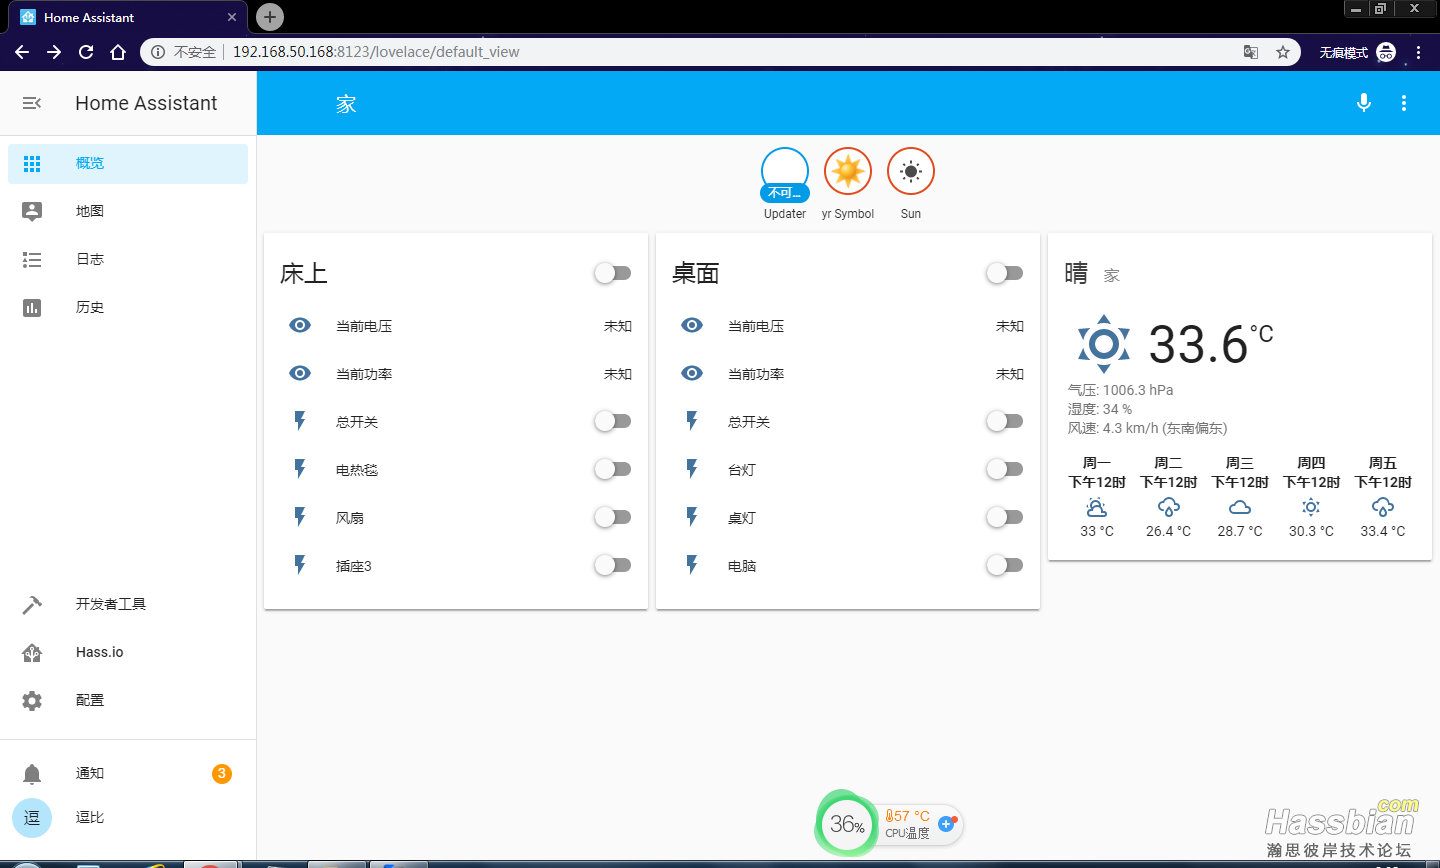Toggle the 台灯 lamp switch

coord(1005,469)
